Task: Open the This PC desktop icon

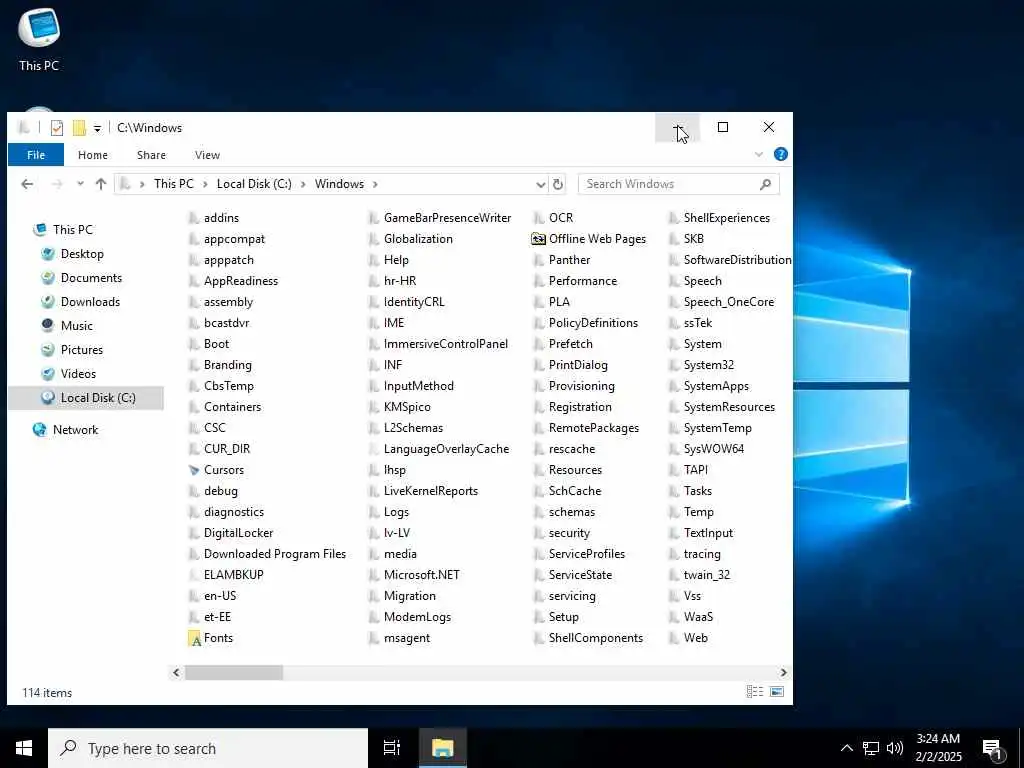Action: tap(39, 39)
